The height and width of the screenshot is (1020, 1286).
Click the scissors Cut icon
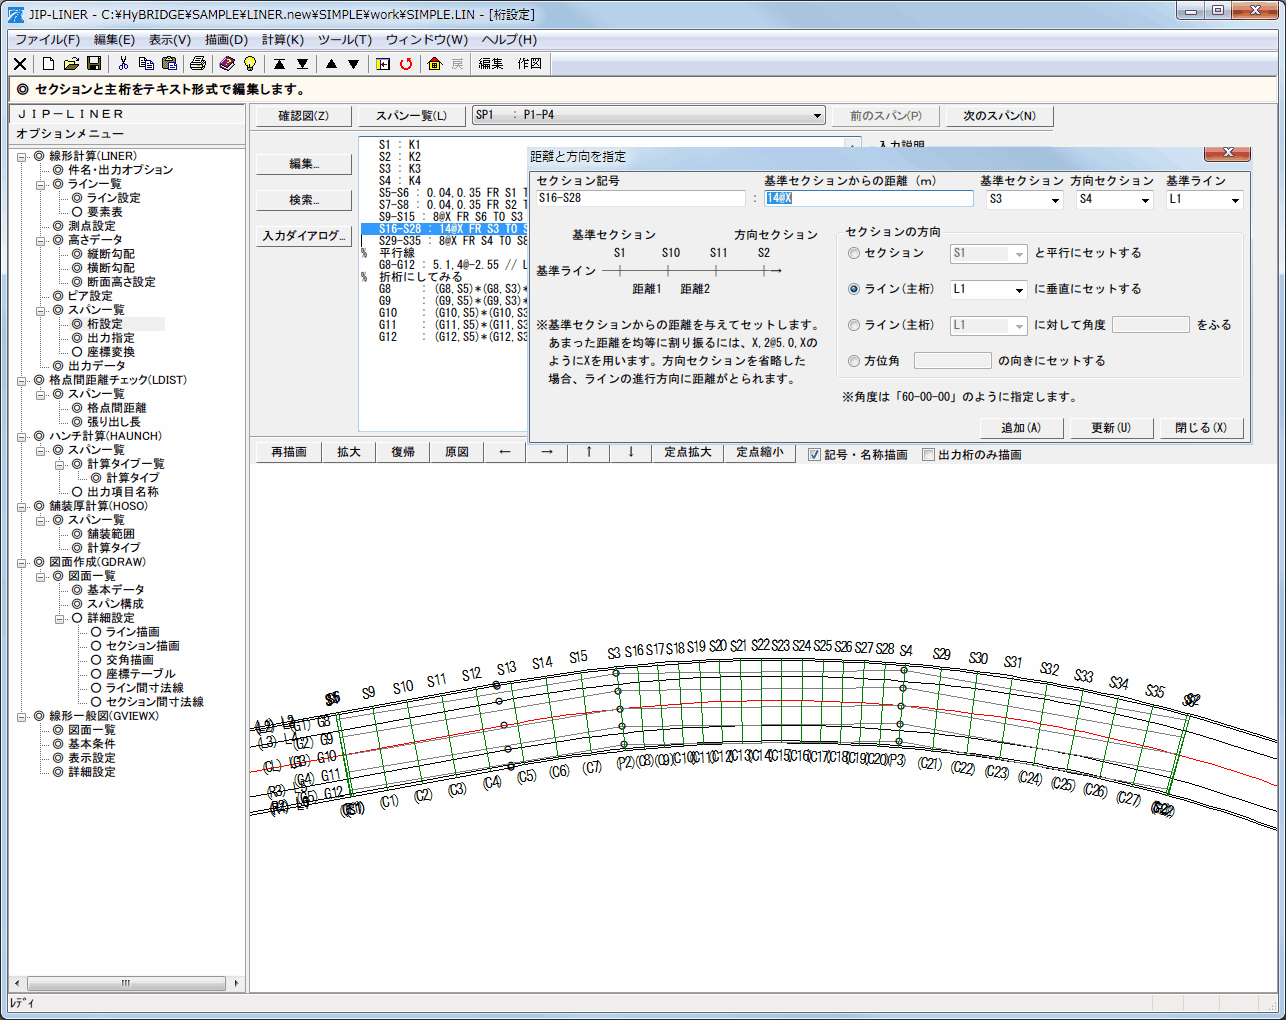(x=123, y=64)
